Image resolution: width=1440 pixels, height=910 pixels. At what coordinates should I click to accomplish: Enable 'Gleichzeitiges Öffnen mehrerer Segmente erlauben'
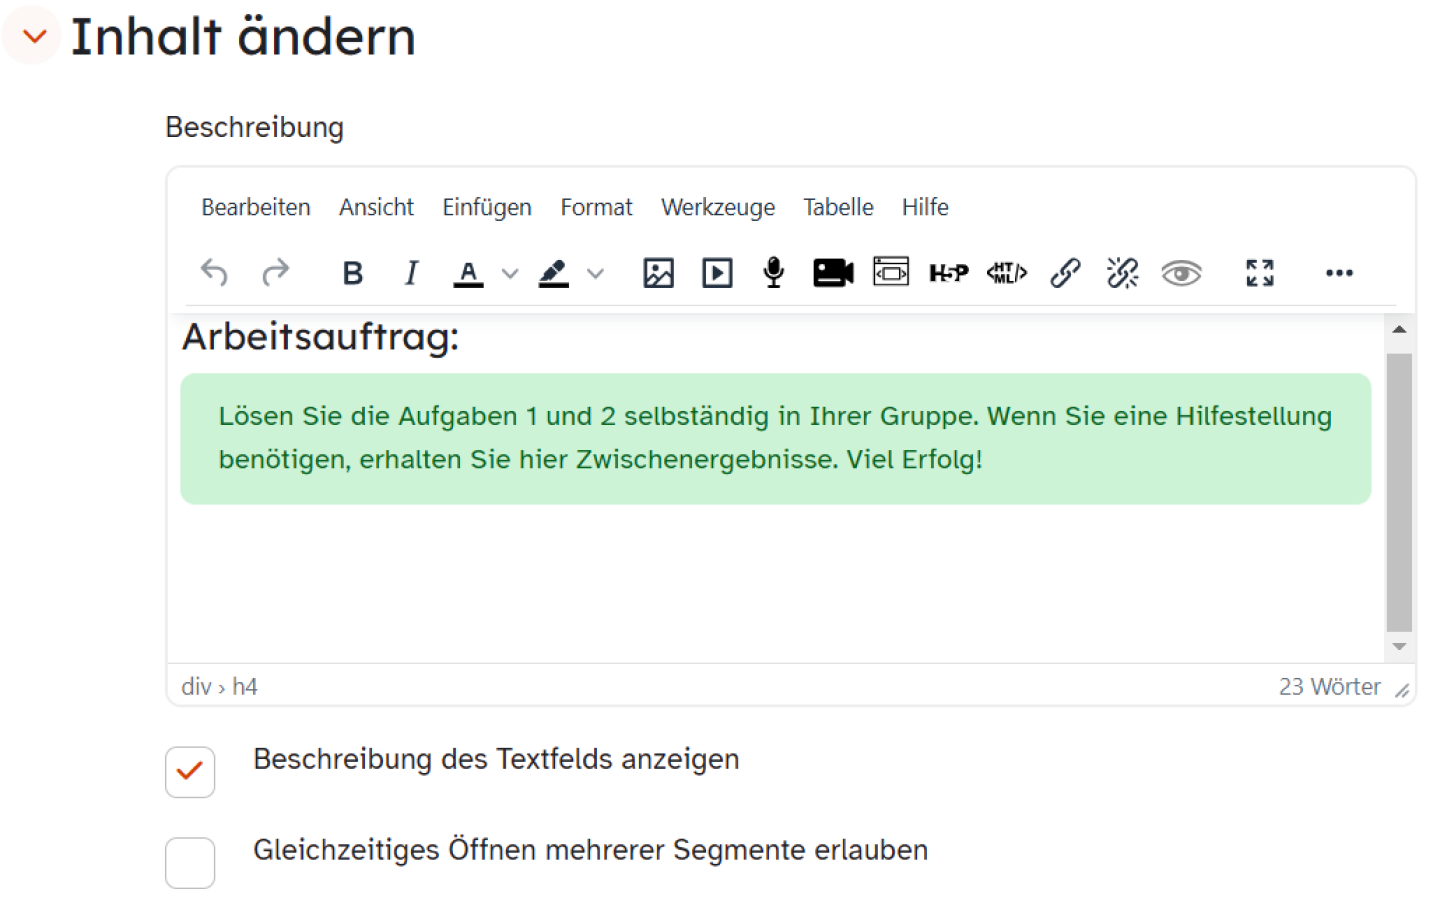tap(190, 863)
